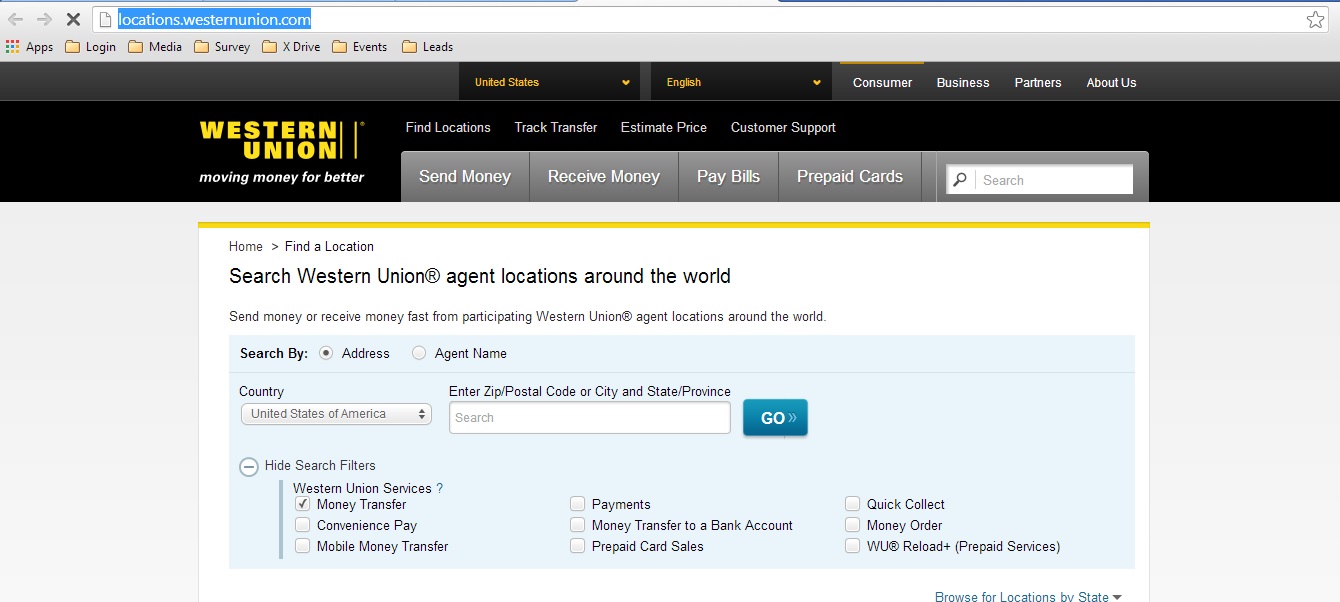This screenshot has height=602, width=1340.
Task: Switch to the Business tab
Action: [963, 83]
